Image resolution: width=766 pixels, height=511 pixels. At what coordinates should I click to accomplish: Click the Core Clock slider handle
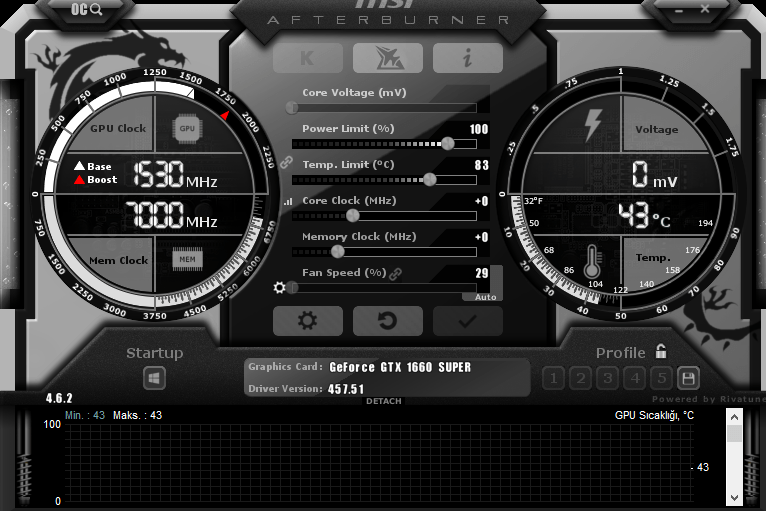point(353,215)
